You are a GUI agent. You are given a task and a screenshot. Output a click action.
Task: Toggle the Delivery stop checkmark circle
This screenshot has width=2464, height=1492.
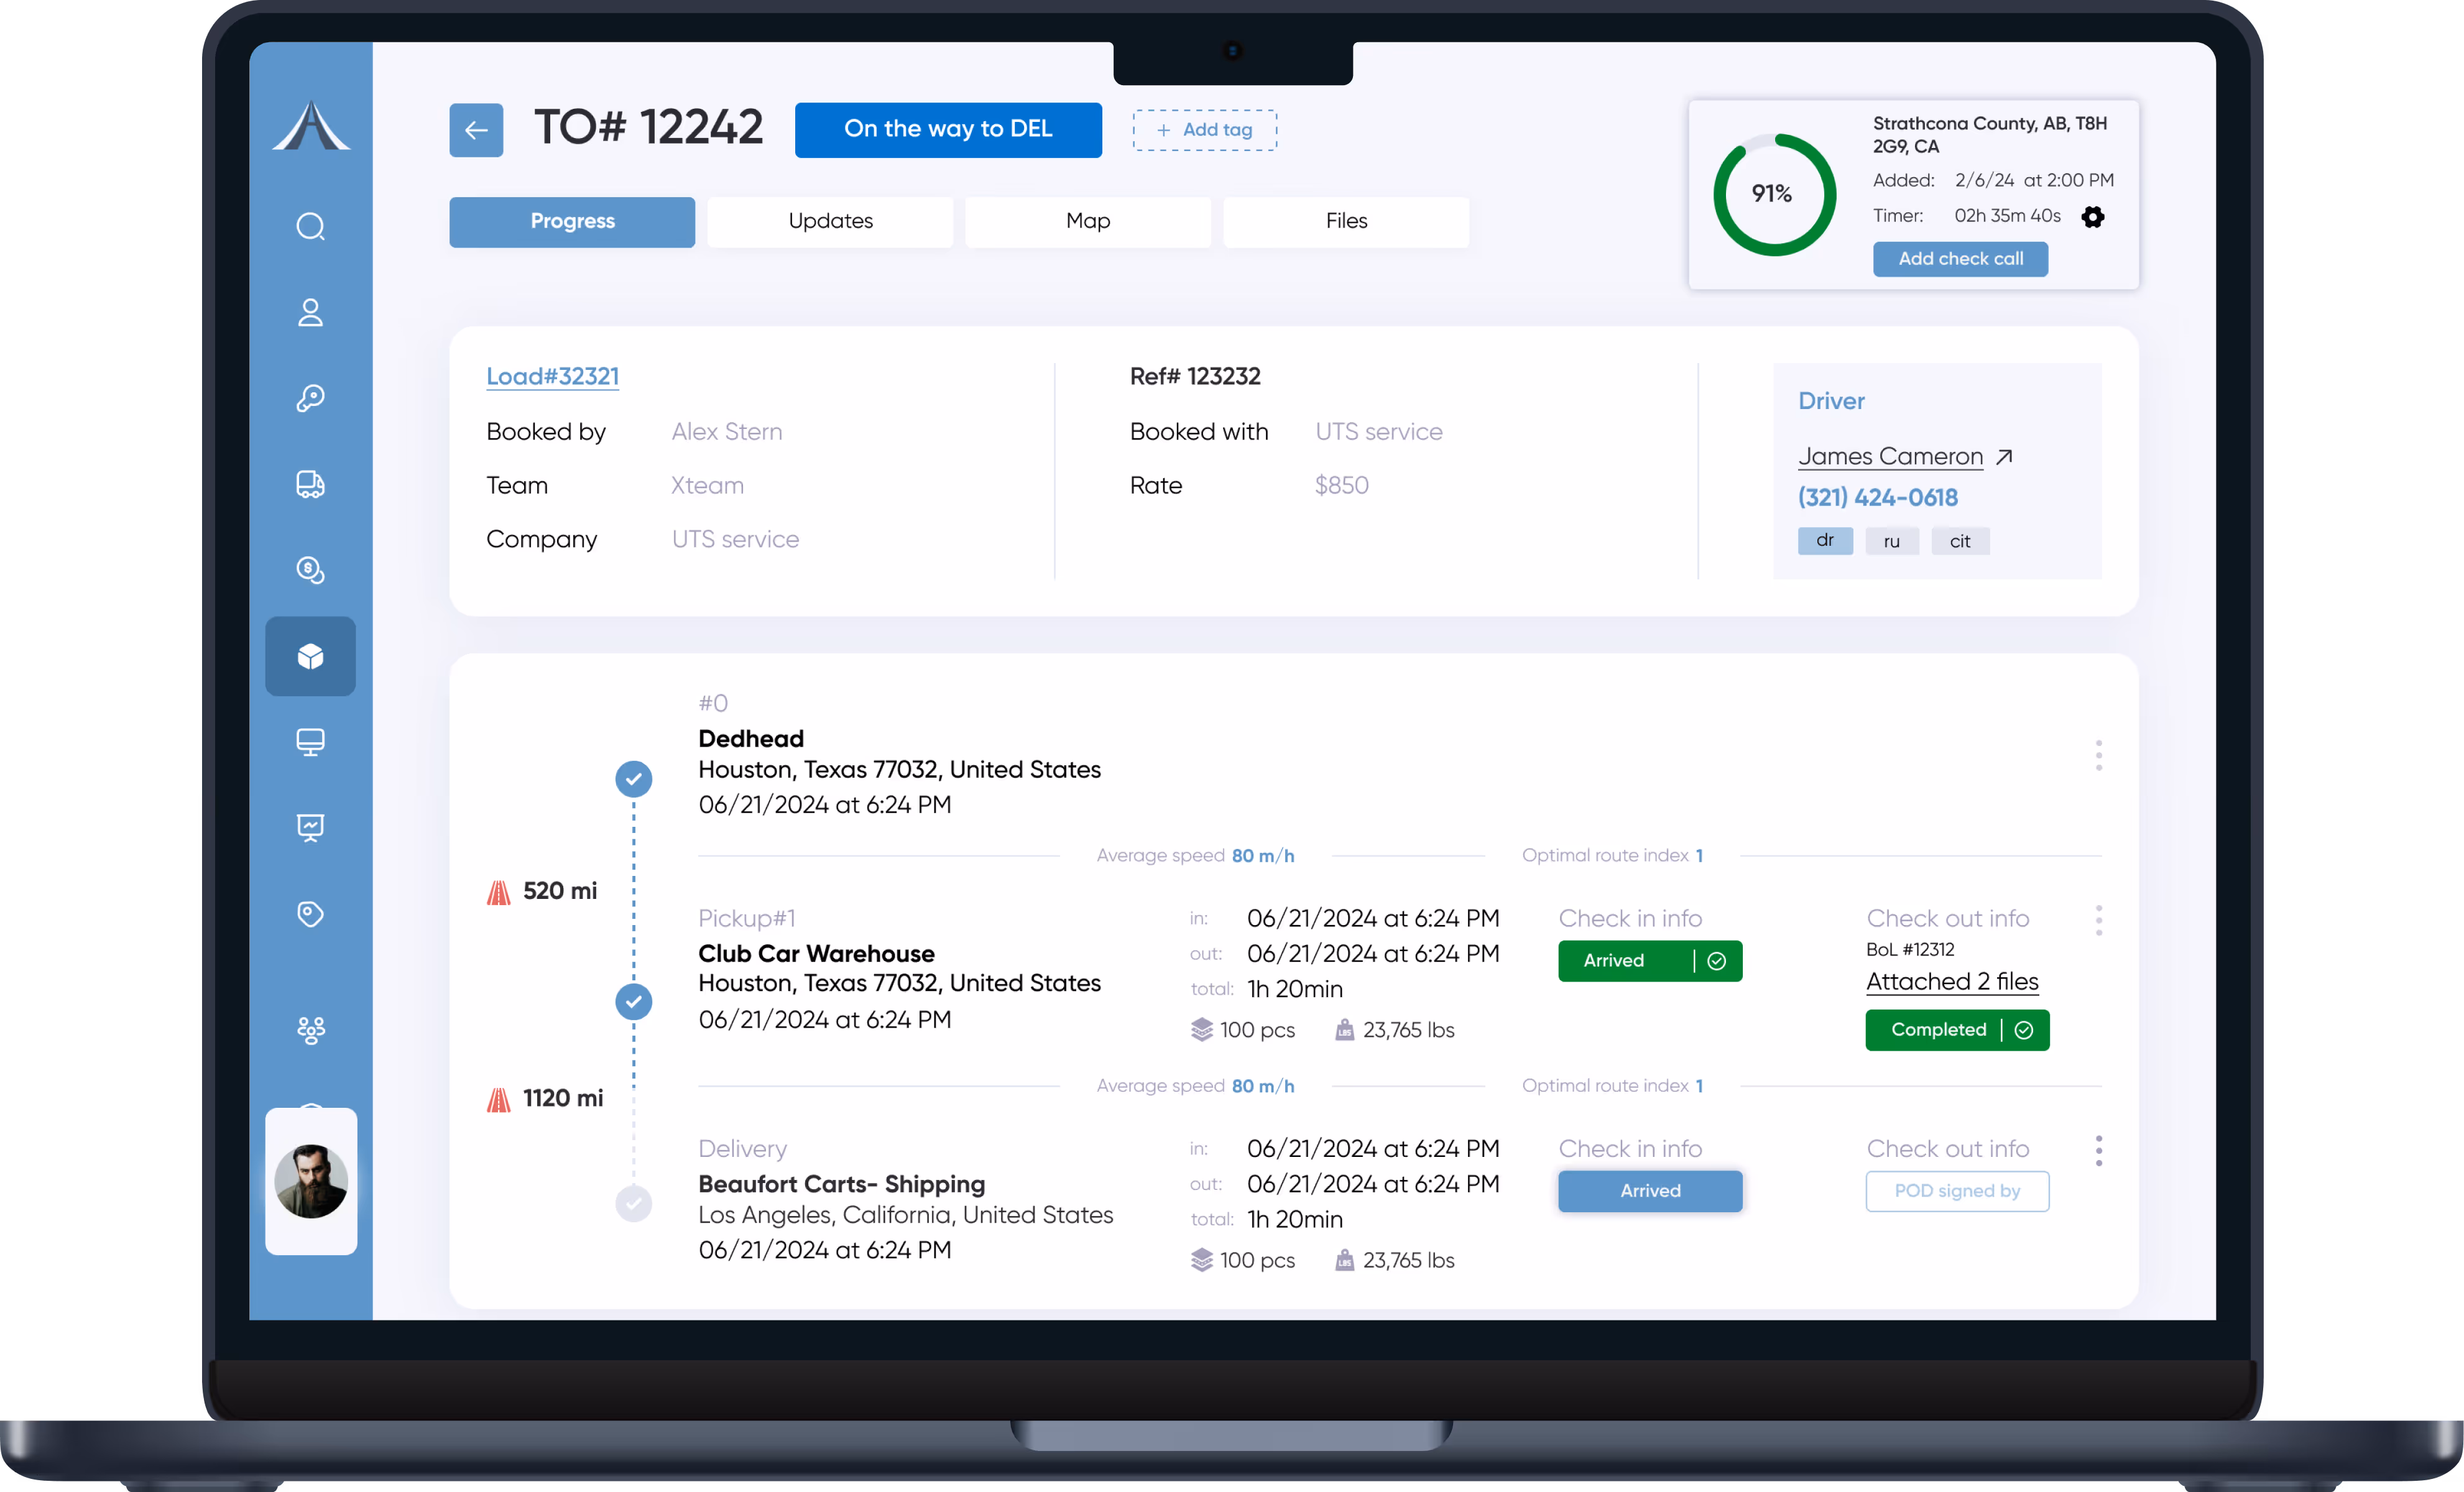click(633, 1203)
